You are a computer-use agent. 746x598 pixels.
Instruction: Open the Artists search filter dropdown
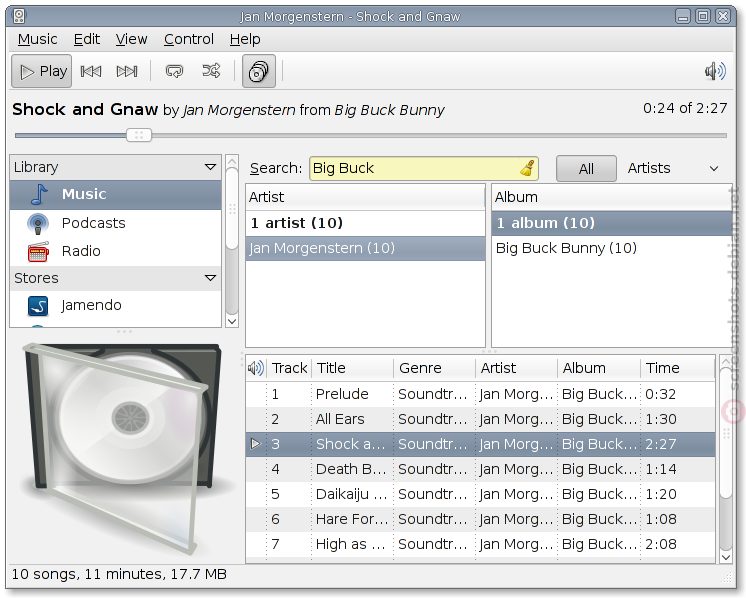click(x=673, y=168)
